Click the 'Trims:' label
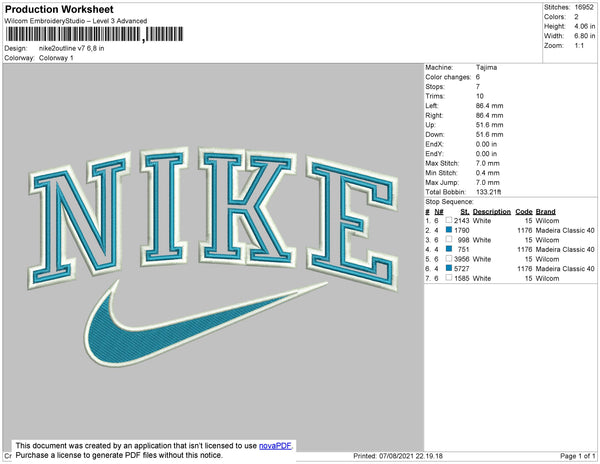The height and width of the screenshot is (464, 600). click(x=435, y=96)
